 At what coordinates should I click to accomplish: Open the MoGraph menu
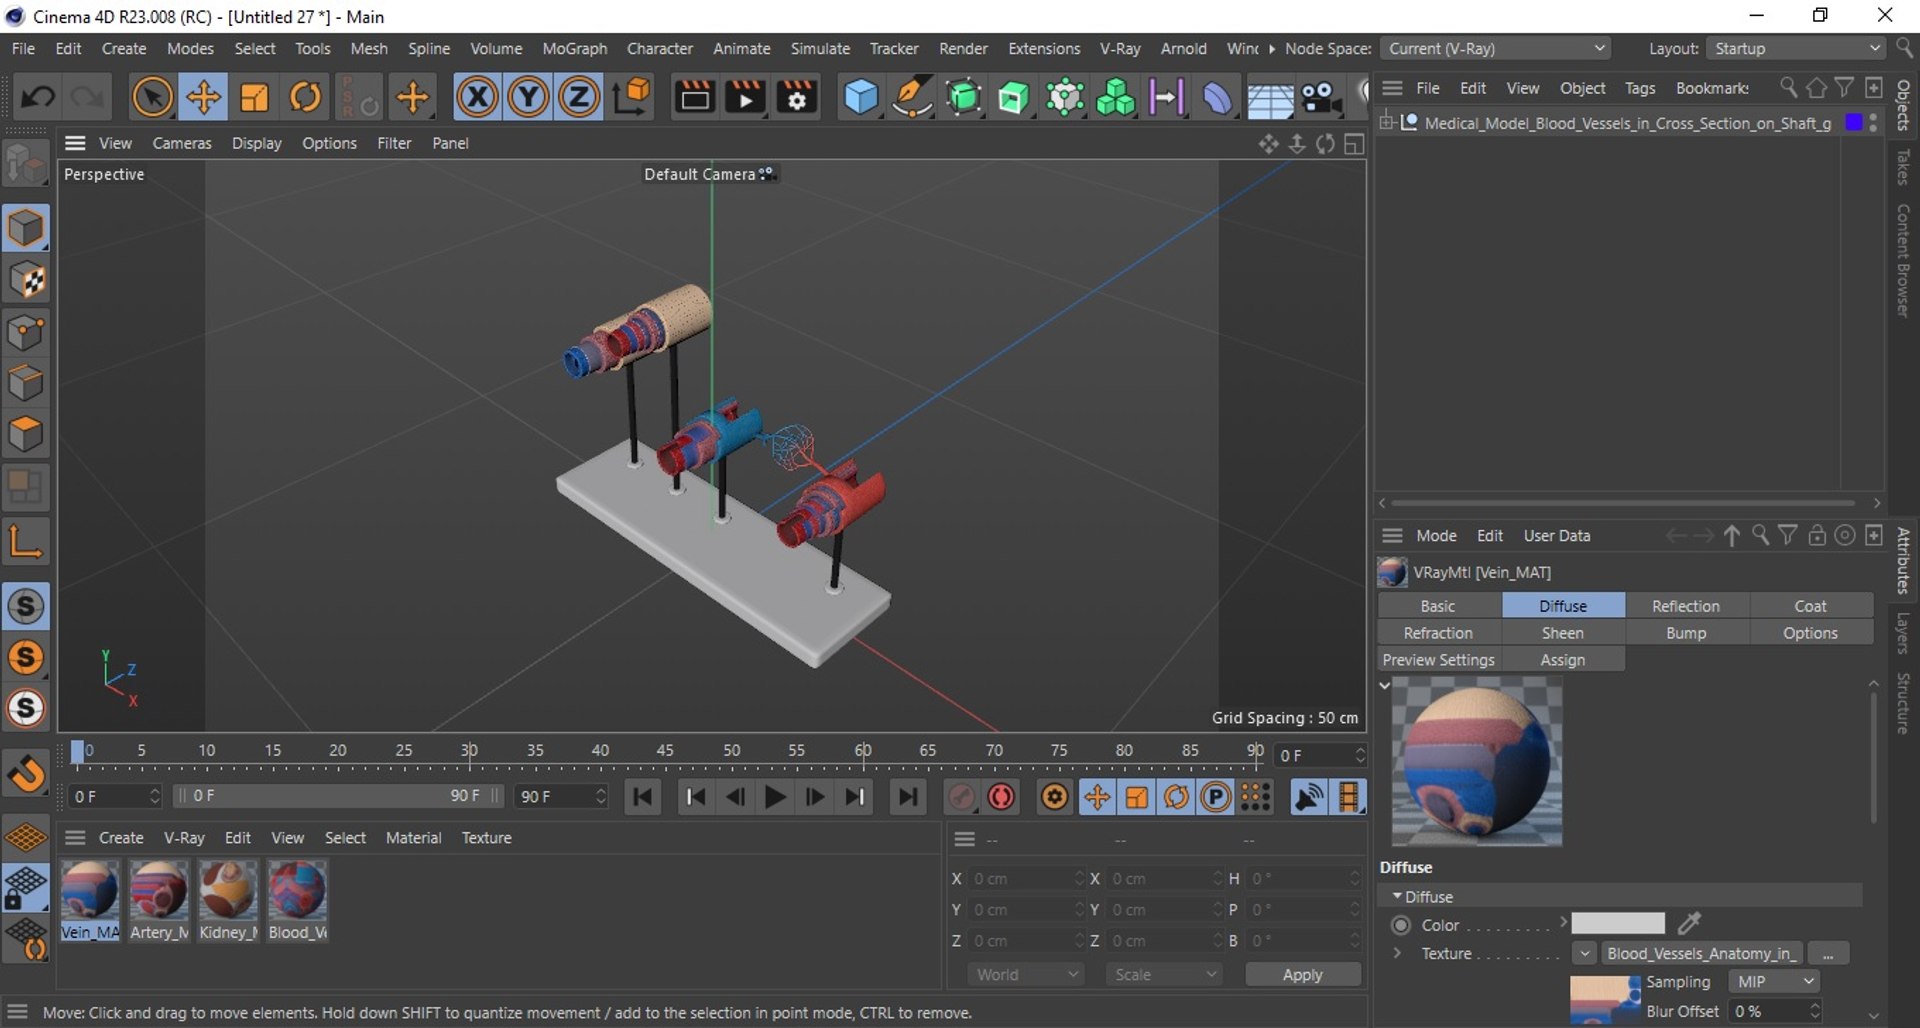[574, 48]
